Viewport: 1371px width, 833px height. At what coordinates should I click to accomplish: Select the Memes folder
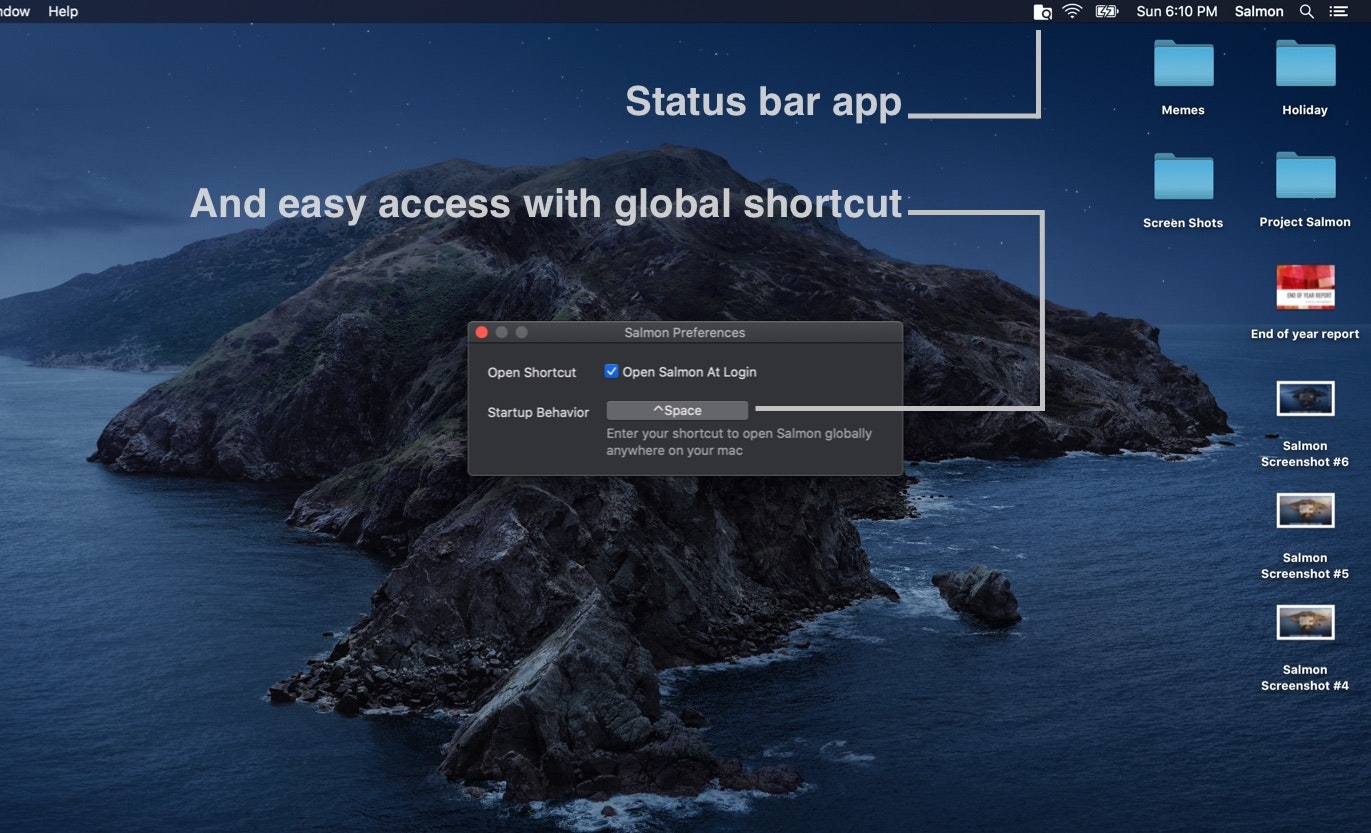pyautogui.click(x=1183, y=64)
